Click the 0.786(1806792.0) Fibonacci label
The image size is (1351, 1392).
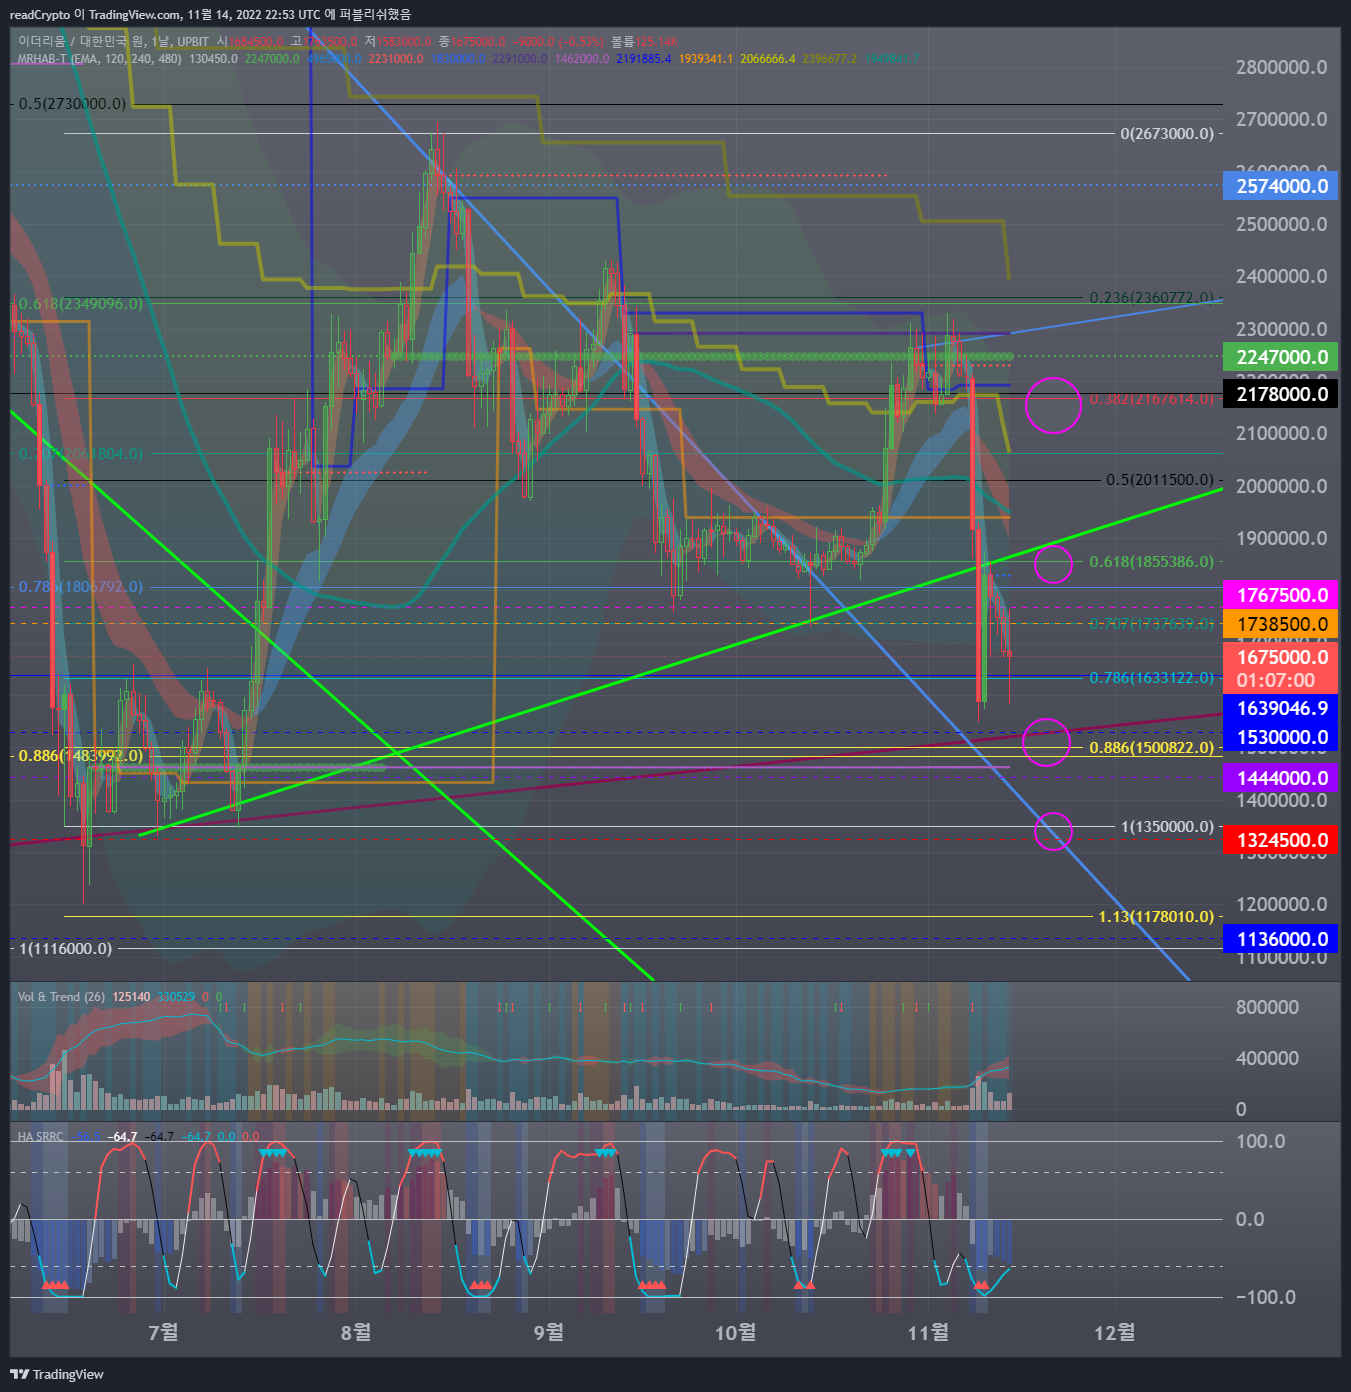coord(81,586)
